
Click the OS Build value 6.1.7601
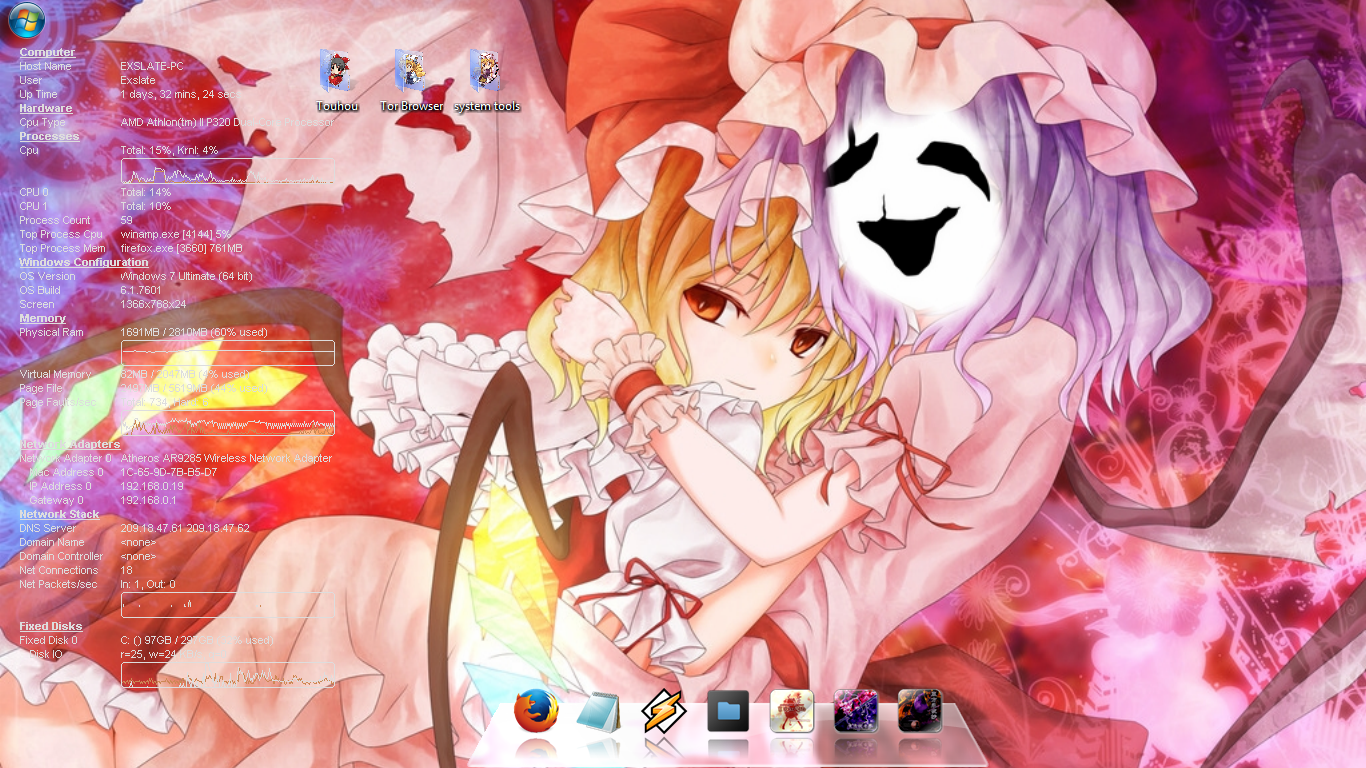pyautogui.click(x=141, y=290)
